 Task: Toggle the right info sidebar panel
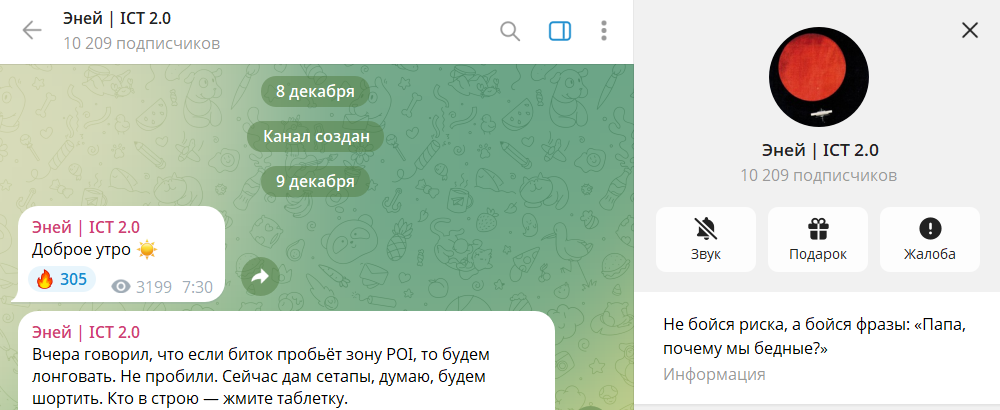[560, 31]
